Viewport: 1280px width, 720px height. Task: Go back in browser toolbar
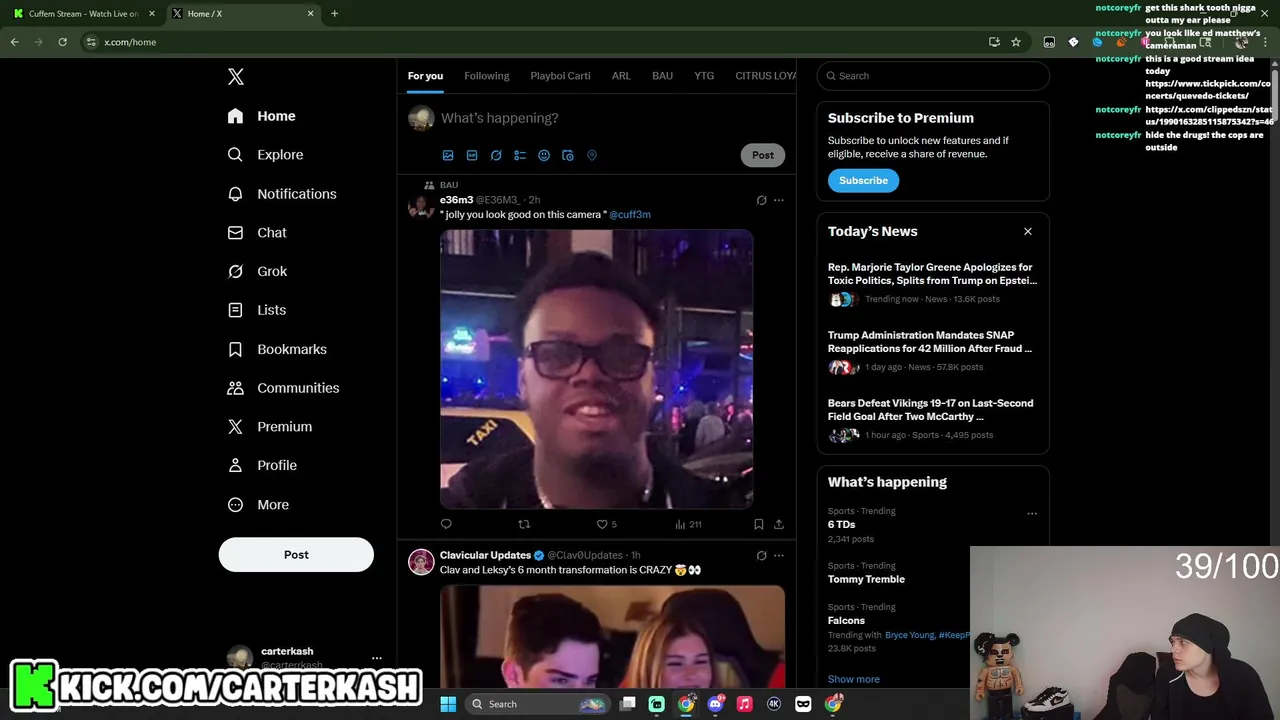tap(14, 42)
